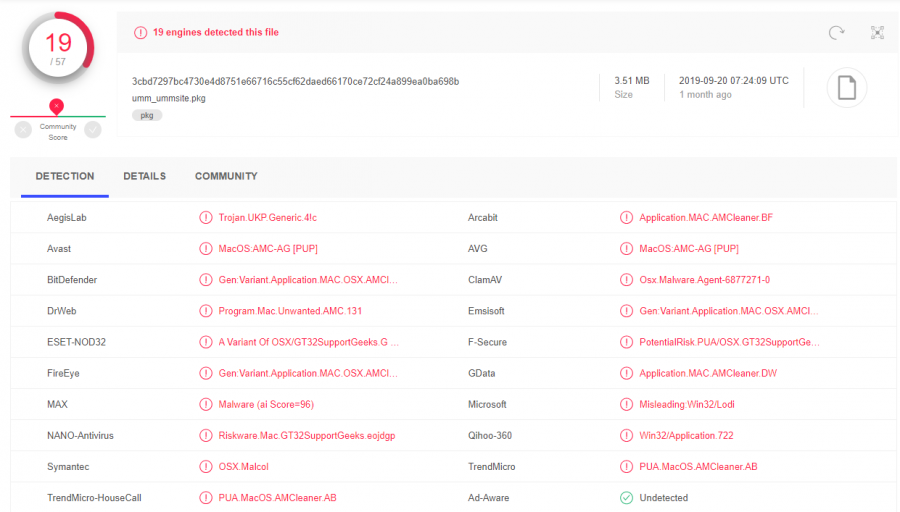Click warning icon in MAX row
Viewport: 900px width, 512px height.
pyautogui.click(x=205, y=404)
